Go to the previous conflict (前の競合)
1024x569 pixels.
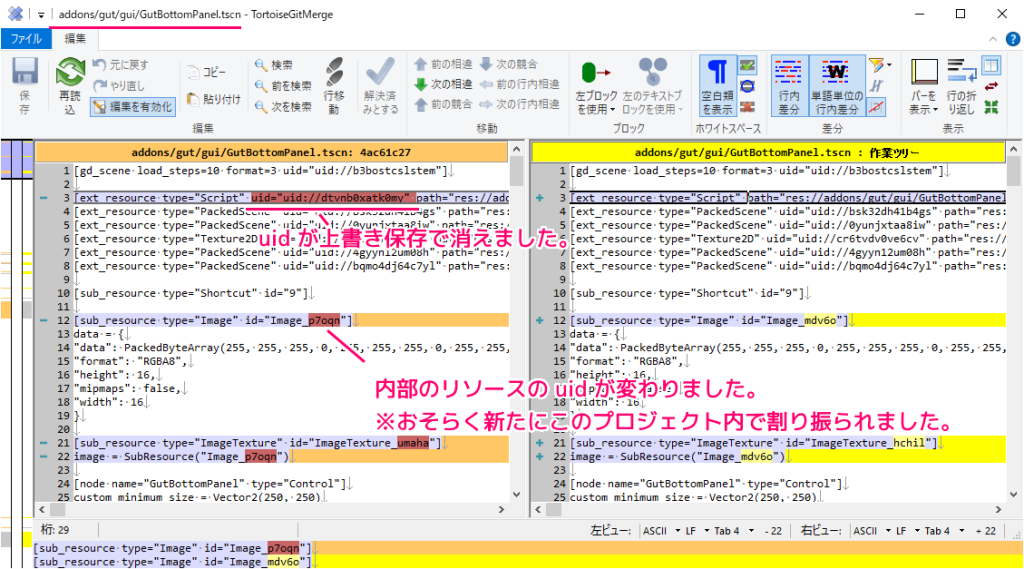(x=443, y=105)
